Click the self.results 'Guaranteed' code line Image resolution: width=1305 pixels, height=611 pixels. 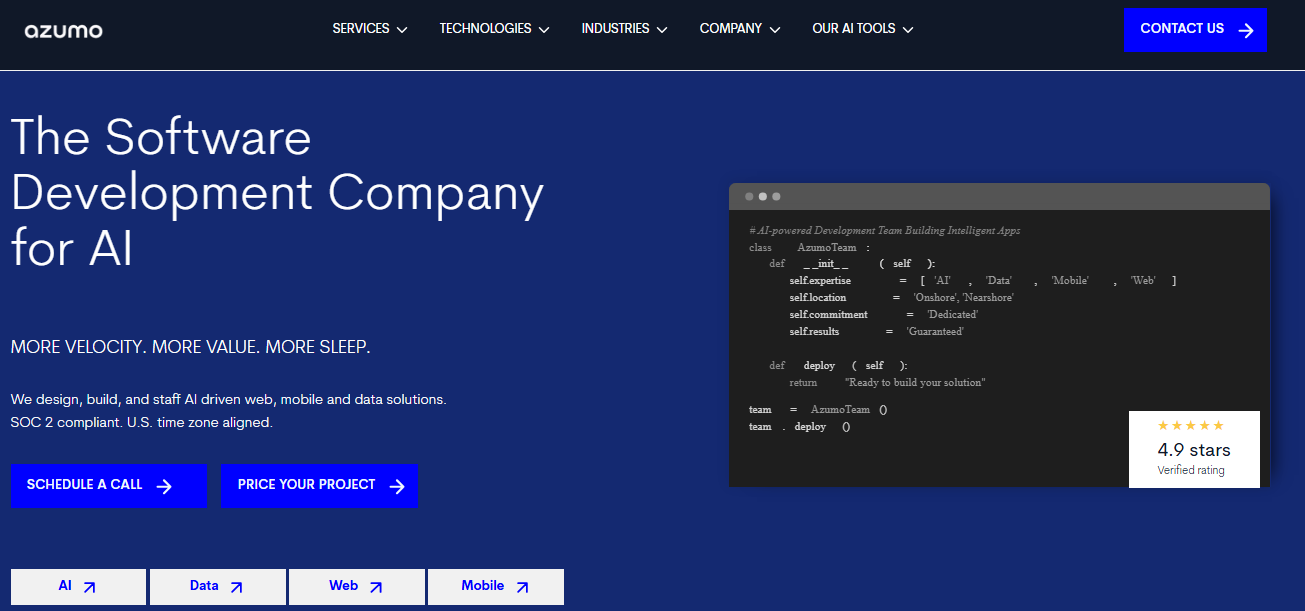(876, 332)
